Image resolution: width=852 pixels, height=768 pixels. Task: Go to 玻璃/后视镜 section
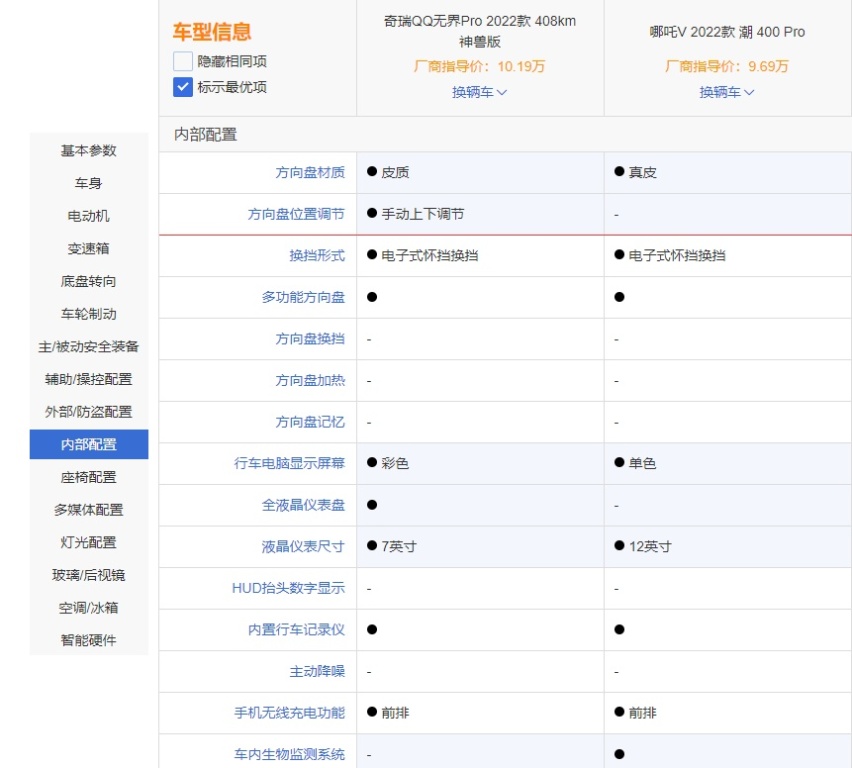(x=89, y=575)
